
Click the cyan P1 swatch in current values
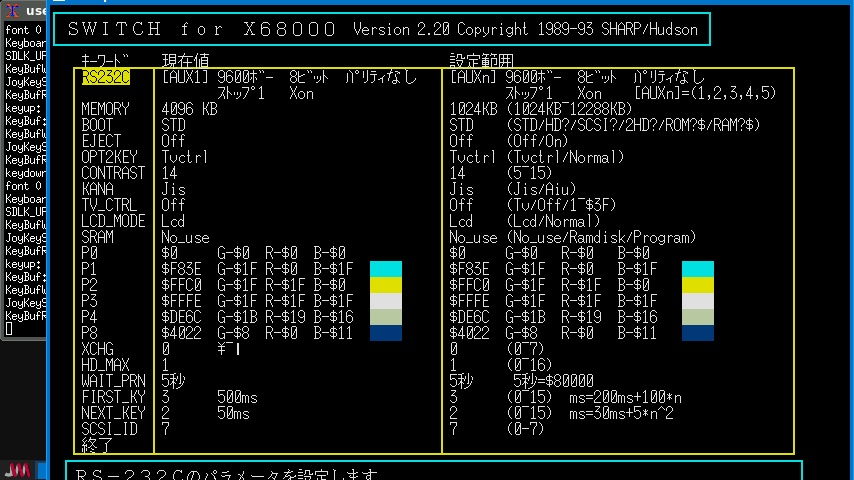click(x=386, y=269)
